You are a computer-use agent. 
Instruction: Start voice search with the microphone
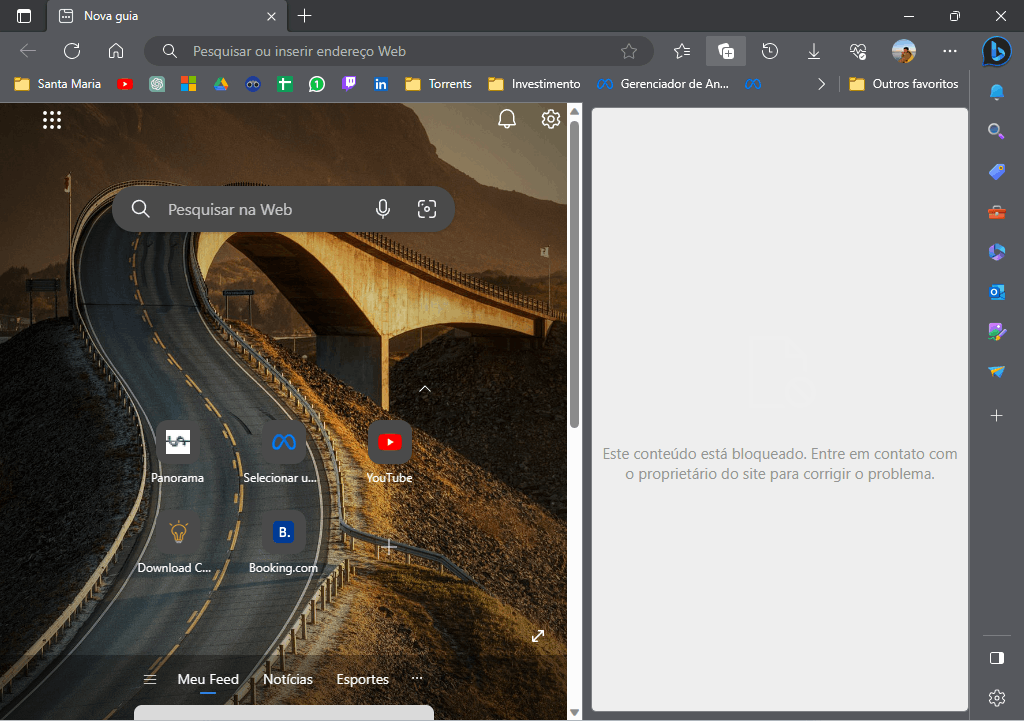coord(383,209)
